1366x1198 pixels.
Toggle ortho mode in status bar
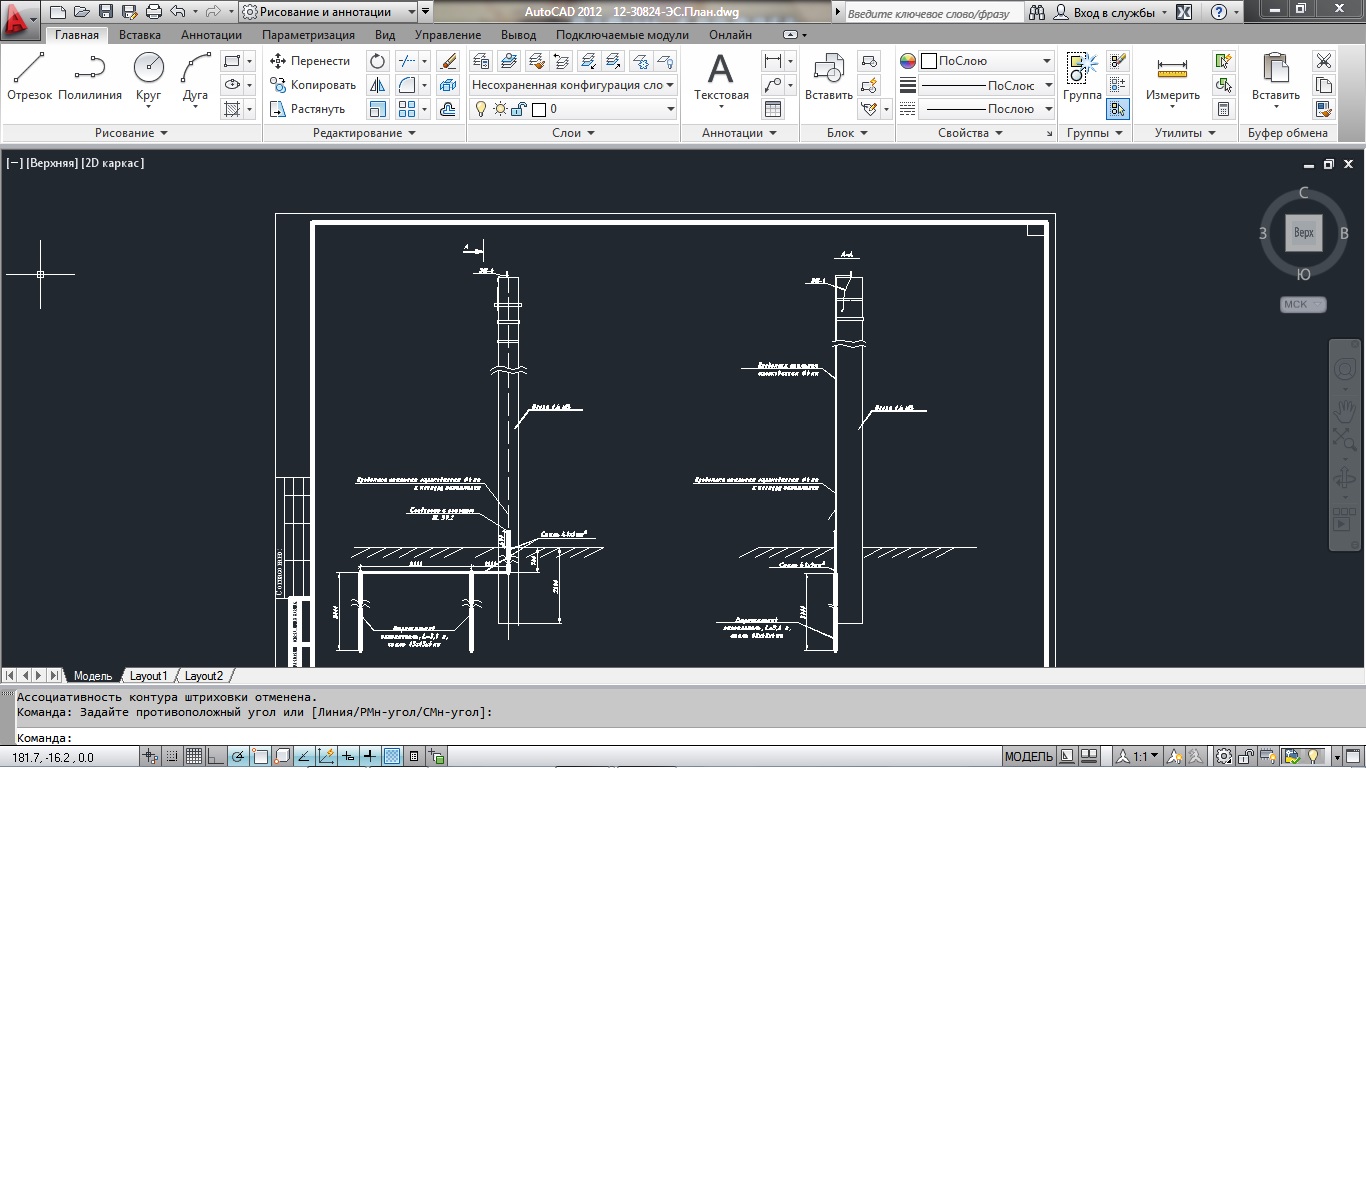pyautogui.click(x=216, y=757)
